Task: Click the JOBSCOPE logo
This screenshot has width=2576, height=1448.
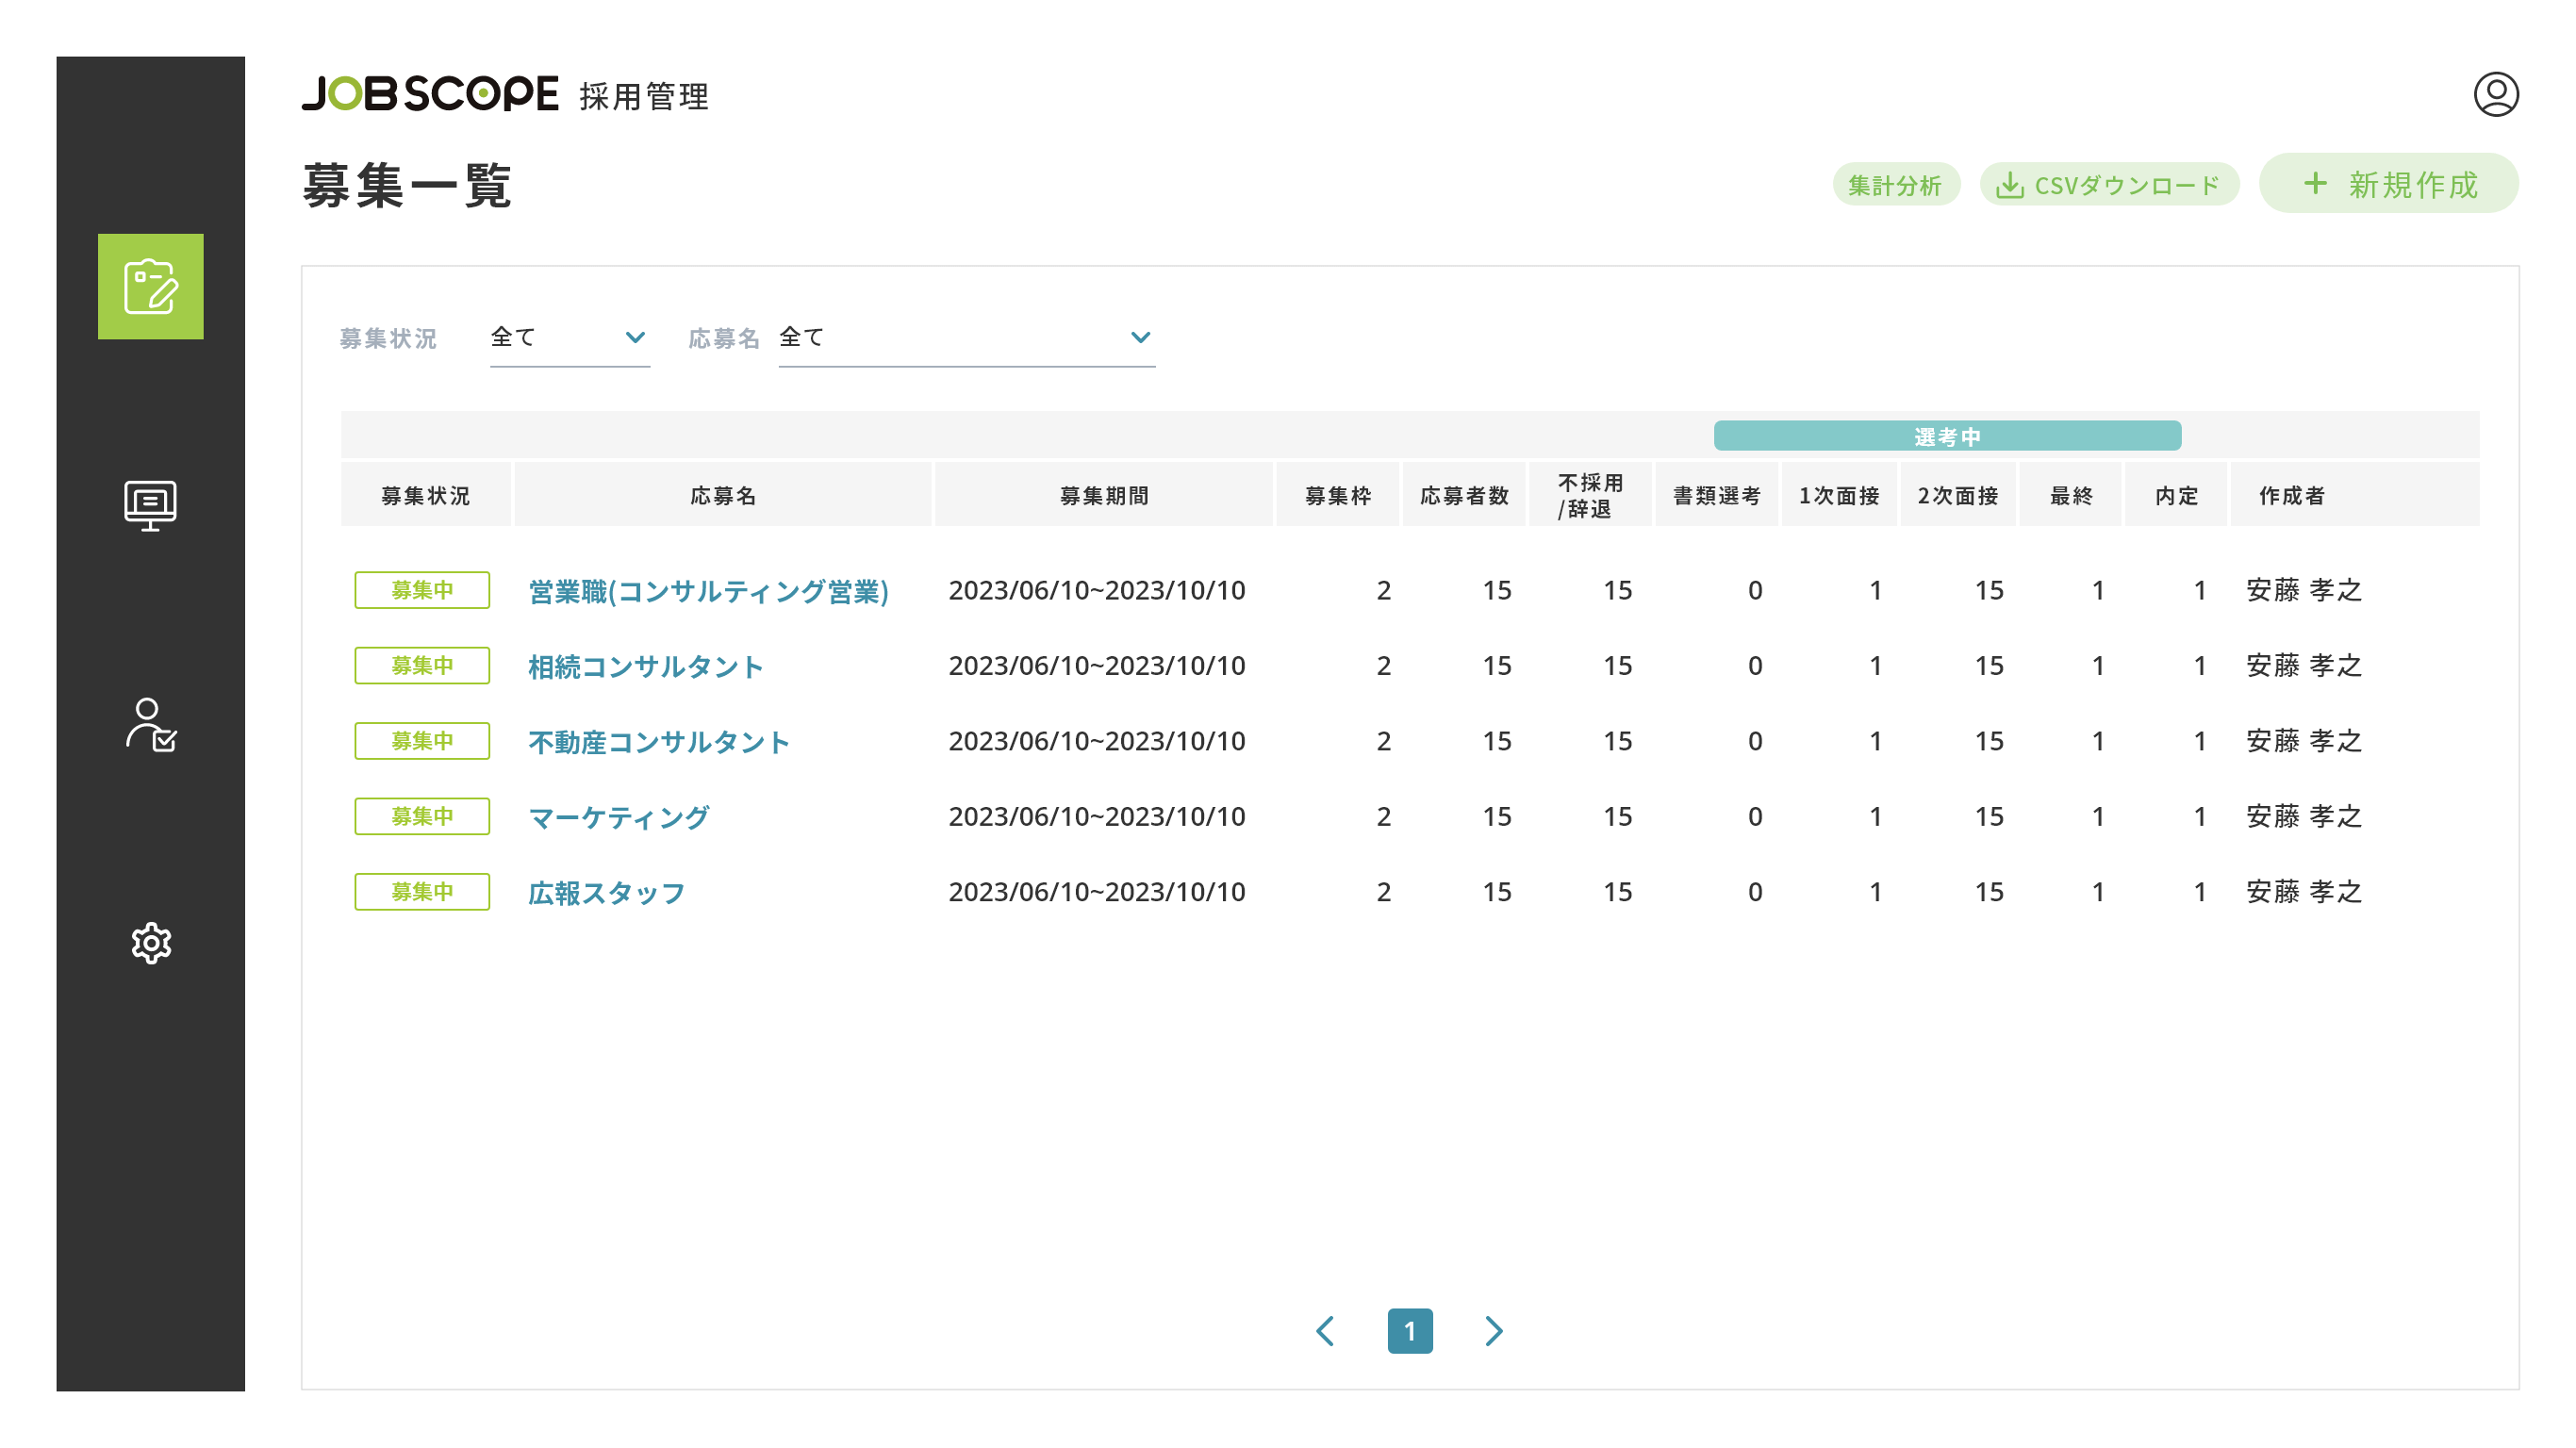Action: [x=430, y=94]
